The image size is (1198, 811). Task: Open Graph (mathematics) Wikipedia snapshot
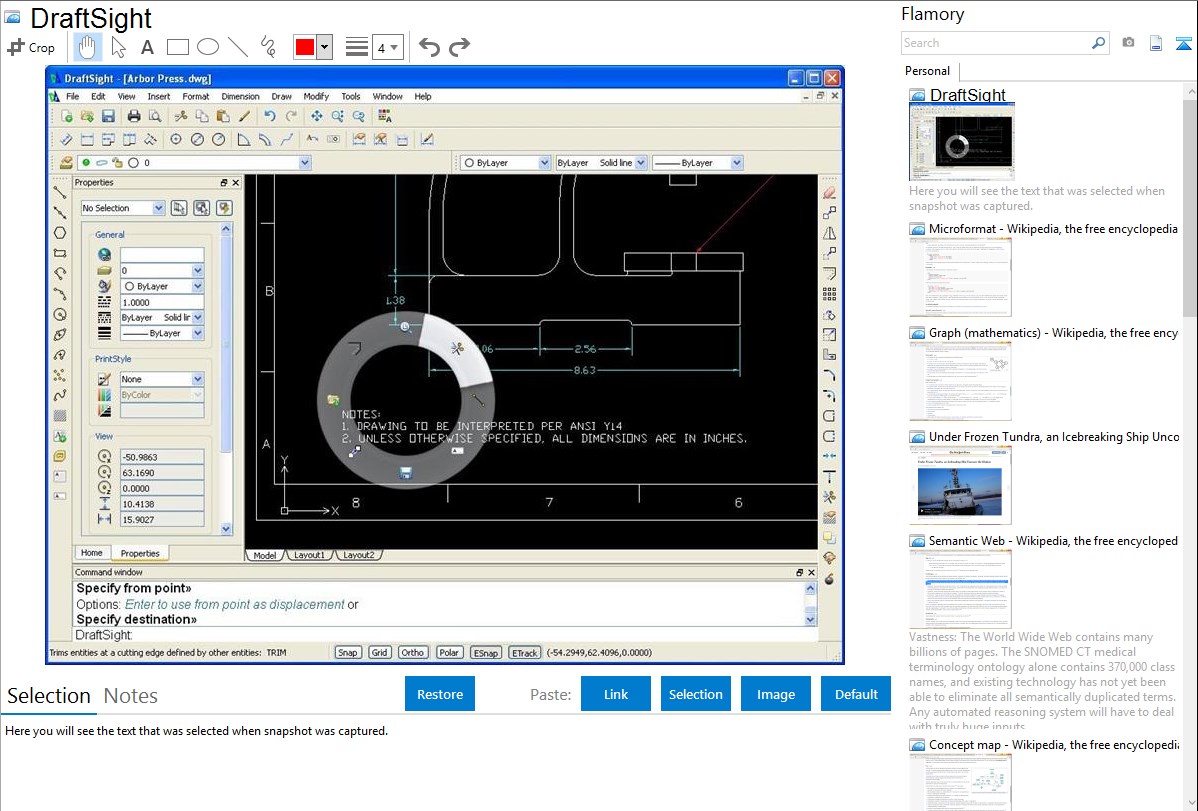(x=1053, y=333)
